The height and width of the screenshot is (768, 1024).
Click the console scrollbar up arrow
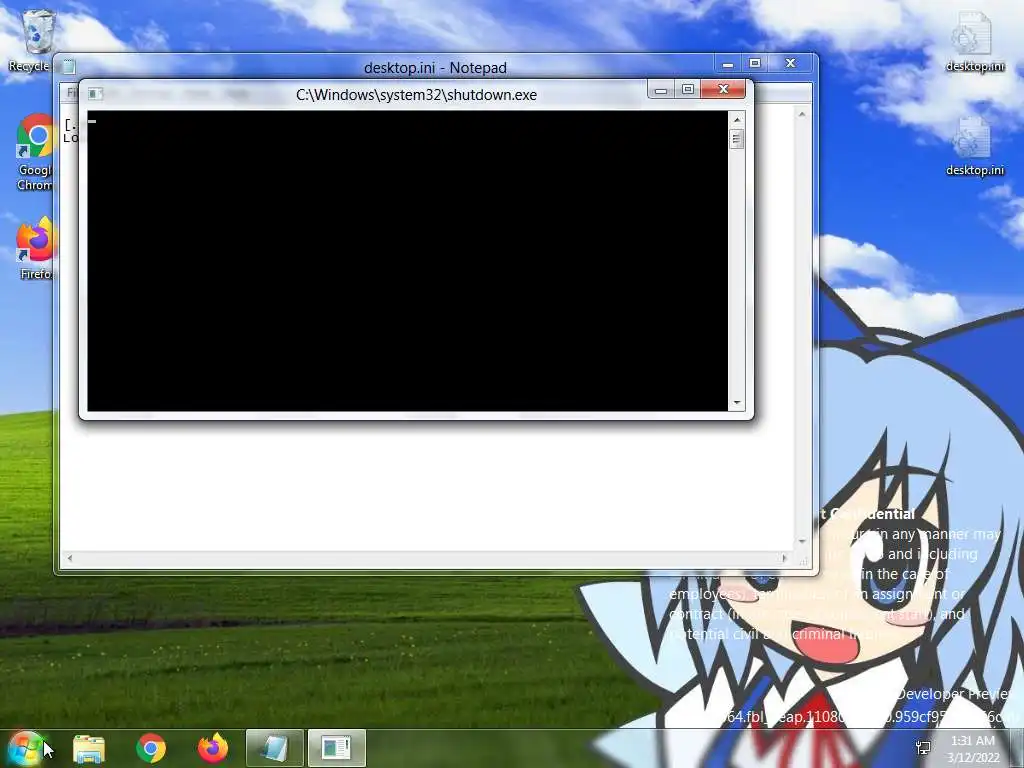click(737, 120)
